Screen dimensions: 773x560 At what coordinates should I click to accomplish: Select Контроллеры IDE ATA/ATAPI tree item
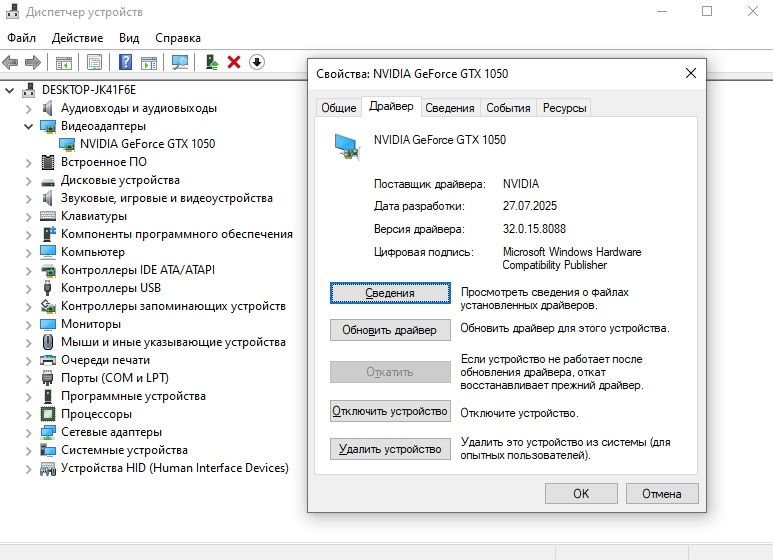(x=138, y=270)
